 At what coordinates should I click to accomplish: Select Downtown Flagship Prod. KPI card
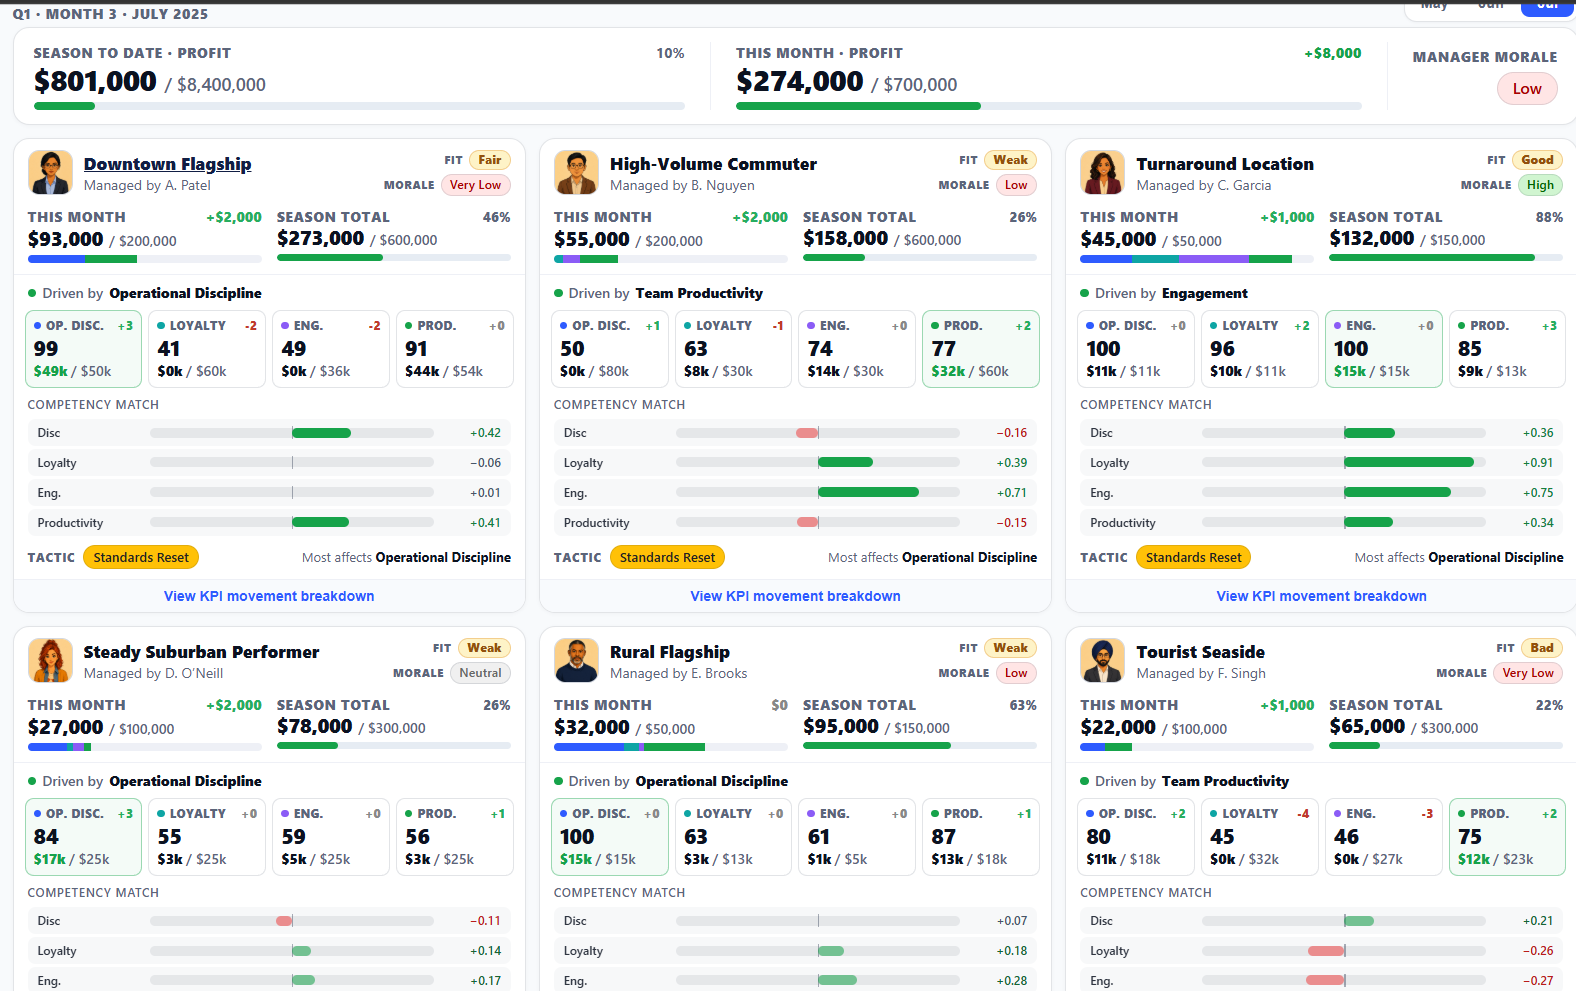[455, 349]
